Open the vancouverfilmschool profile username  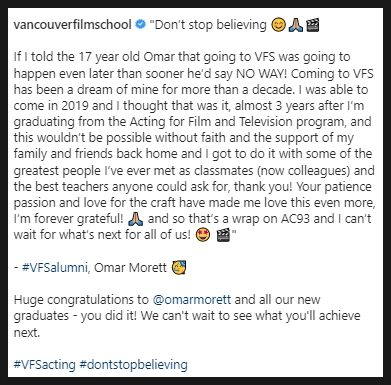73,25
